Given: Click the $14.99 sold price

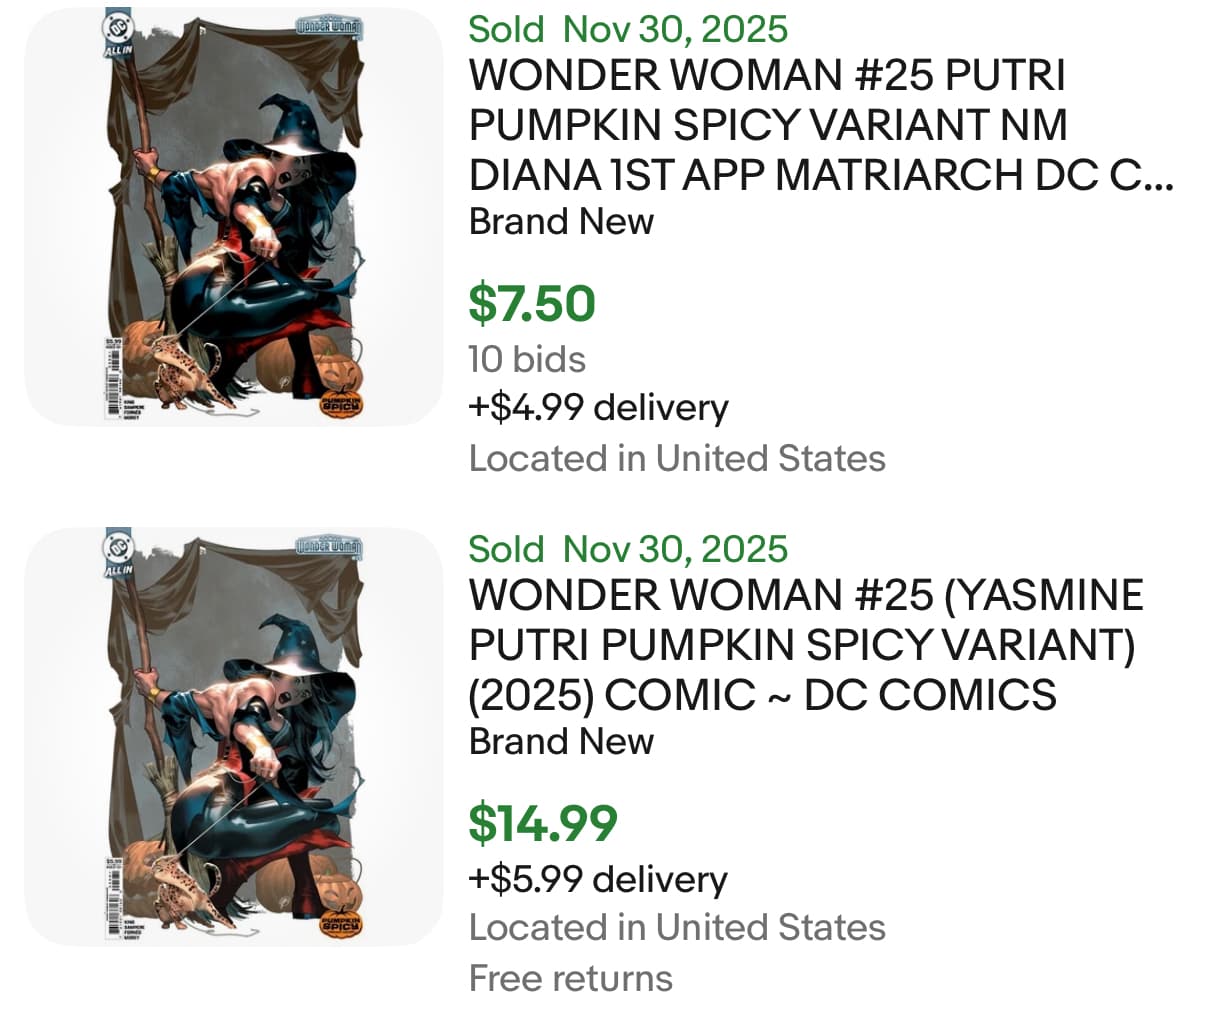Looking at the screenshot, I should 543,824.
